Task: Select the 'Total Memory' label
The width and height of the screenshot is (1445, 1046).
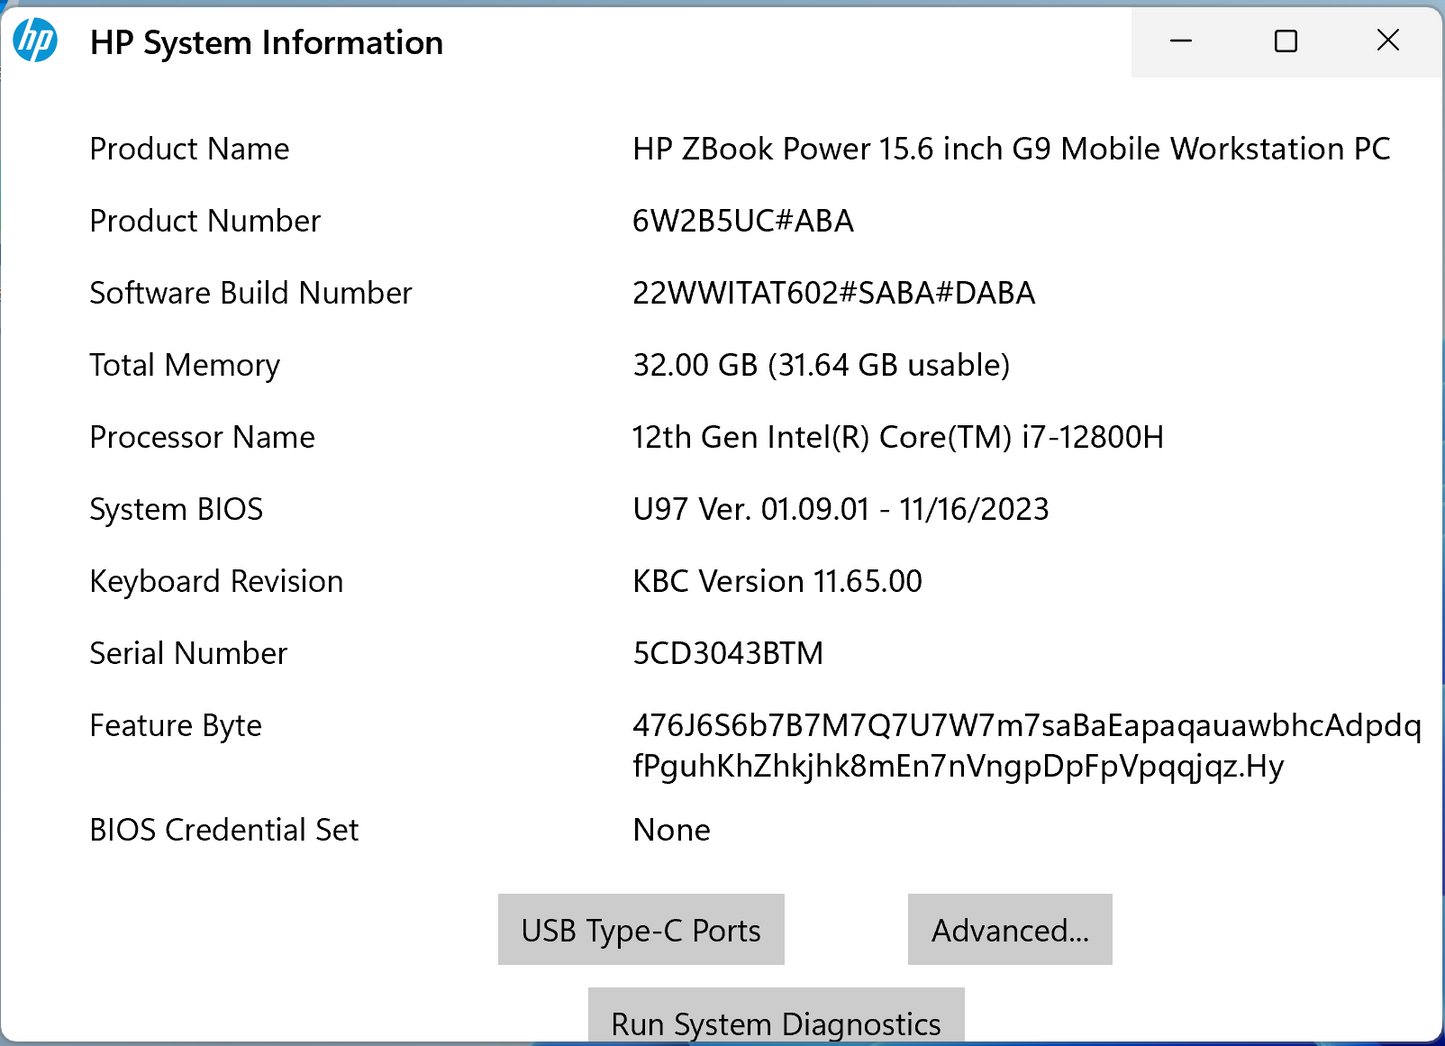Action: tap(184, 366)
